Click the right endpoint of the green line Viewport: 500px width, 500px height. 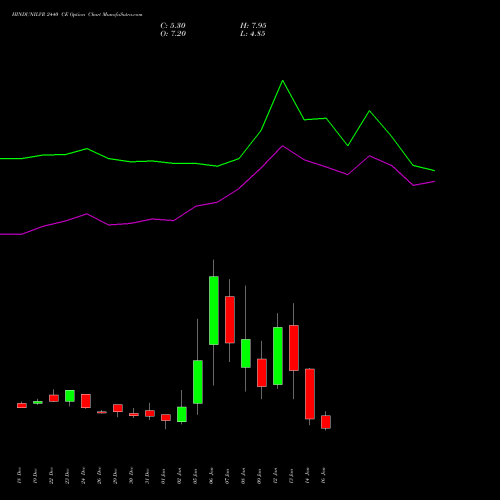coord(434,171)
